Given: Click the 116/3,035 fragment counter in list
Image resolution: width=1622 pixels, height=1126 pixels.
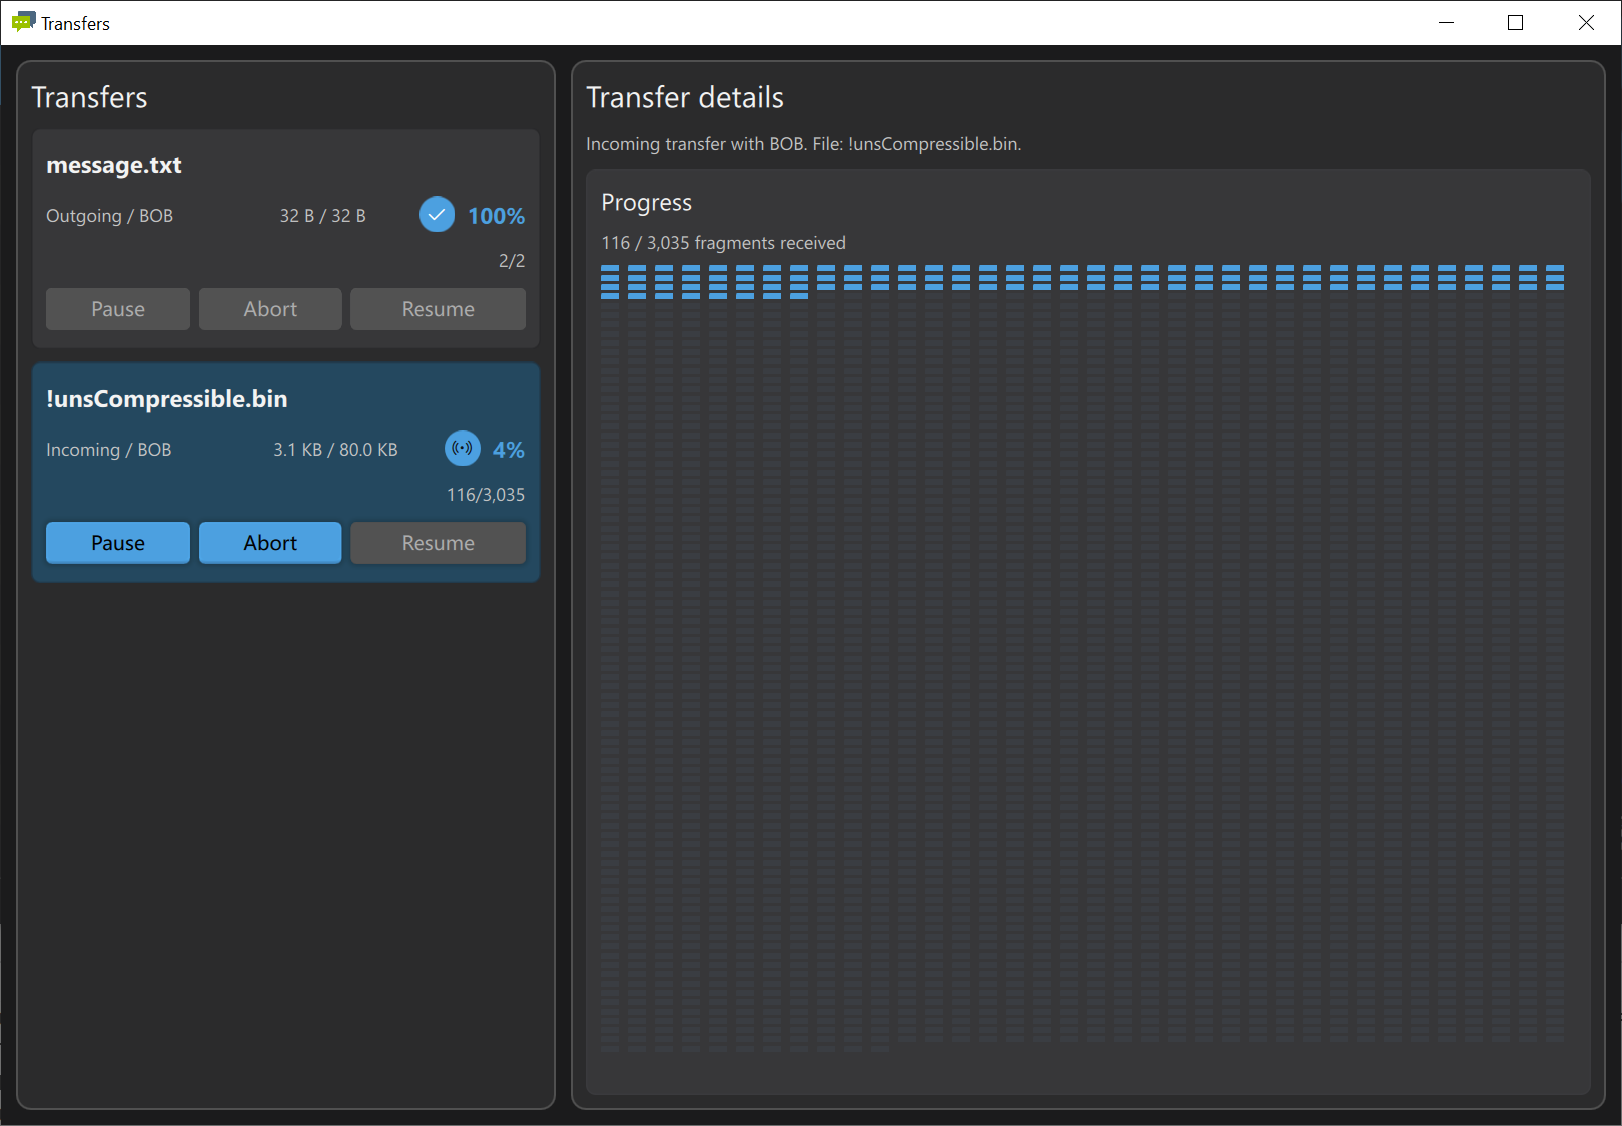Looking at the screenshot, I should pyautogui.click(x=486, y=495).
